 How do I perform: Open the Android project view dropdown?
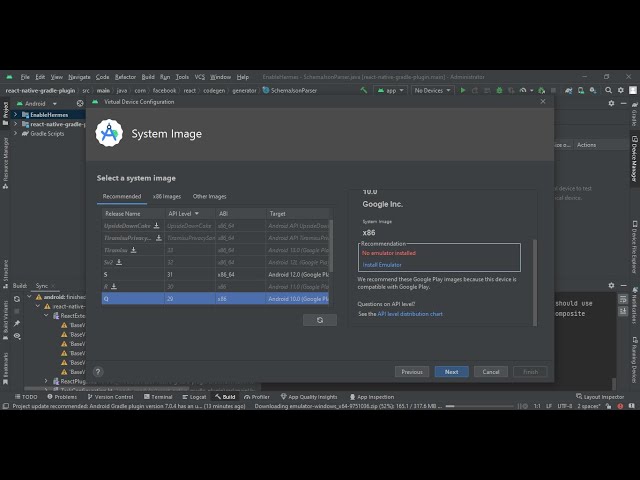click(36, 103)
